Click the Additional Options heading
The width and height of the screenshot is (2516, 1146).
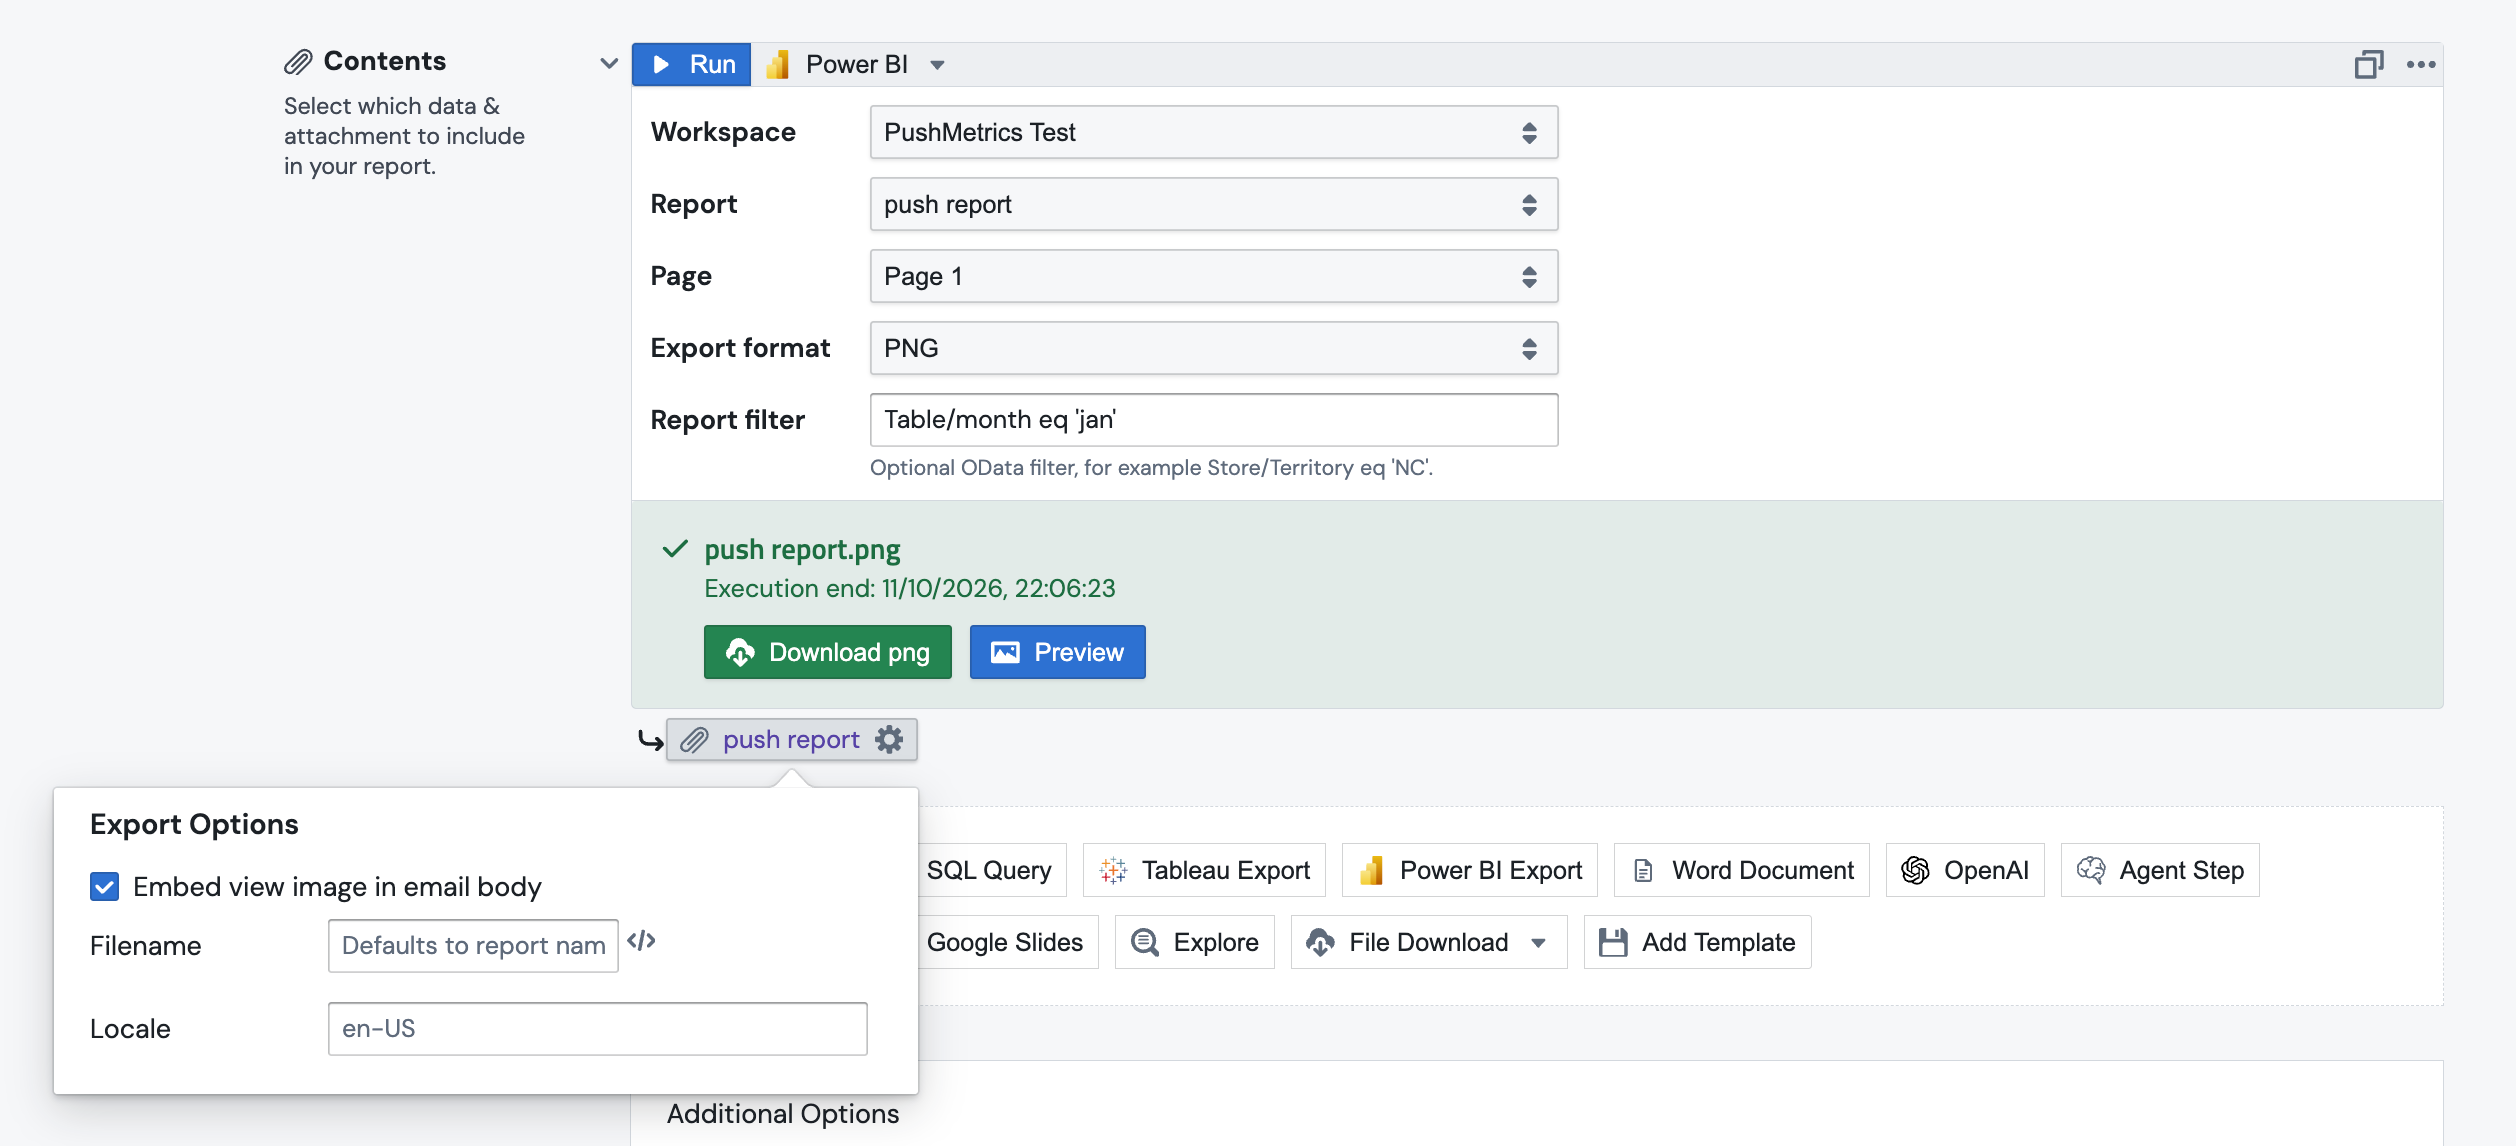coord(783,1114)
